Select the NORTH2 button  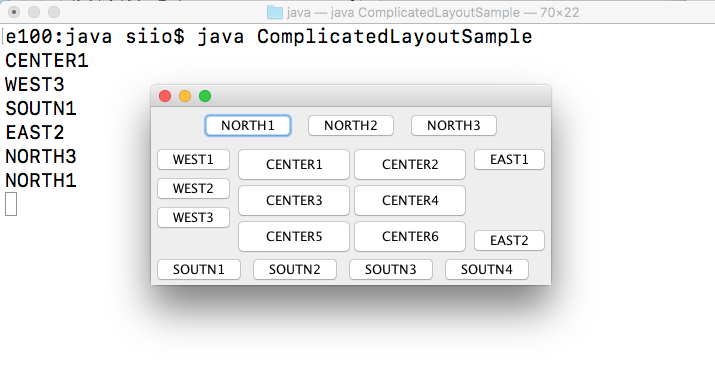pos(351,125)
